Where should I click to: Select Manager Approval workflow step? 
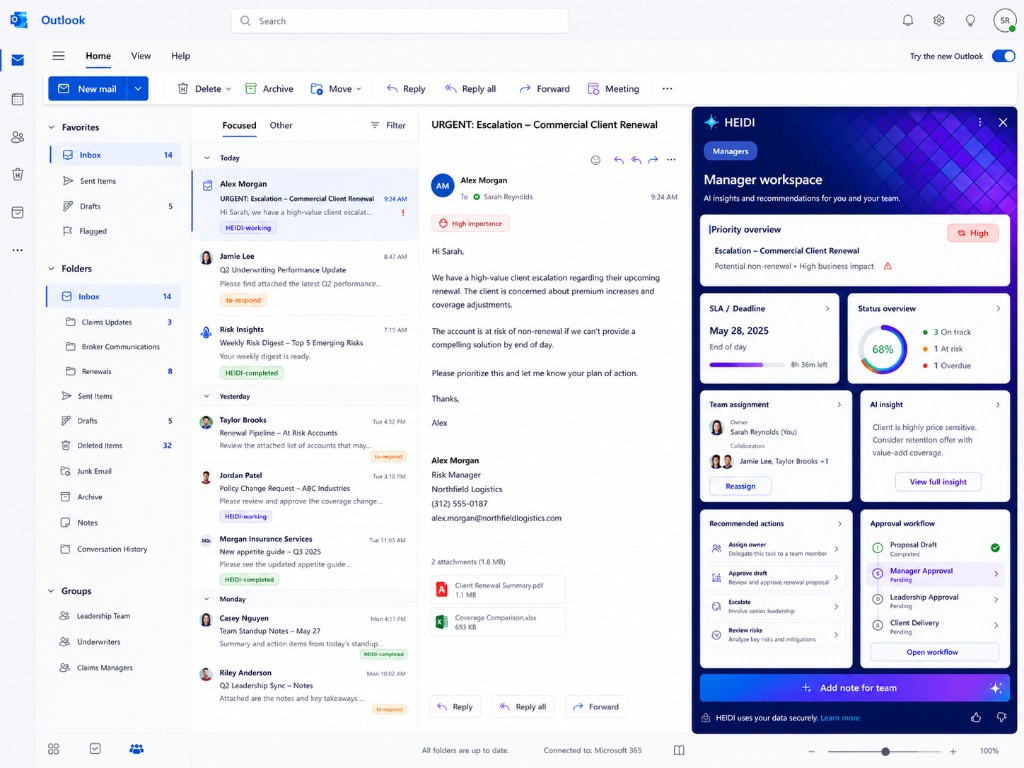tap(935, 574)
